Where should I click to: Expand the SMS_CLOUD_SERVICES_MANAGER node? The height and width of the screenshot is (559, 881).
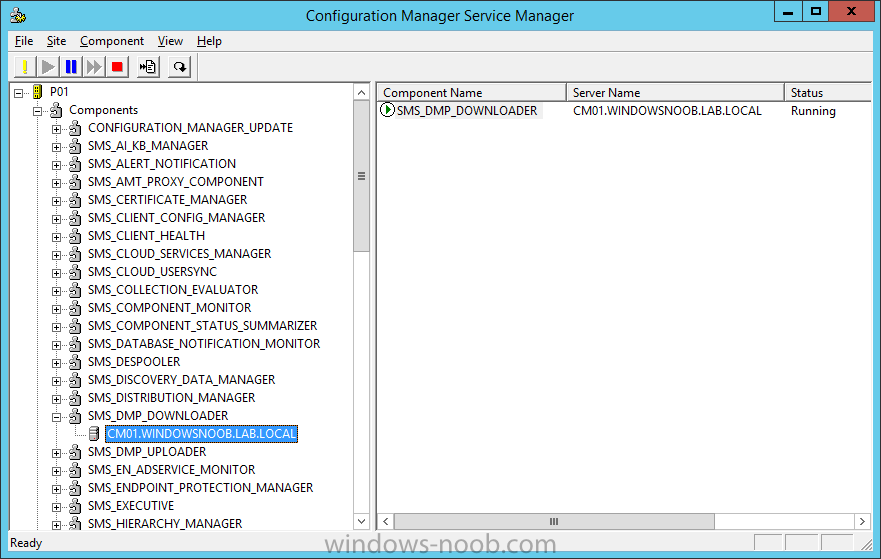(x=56, y=255)
